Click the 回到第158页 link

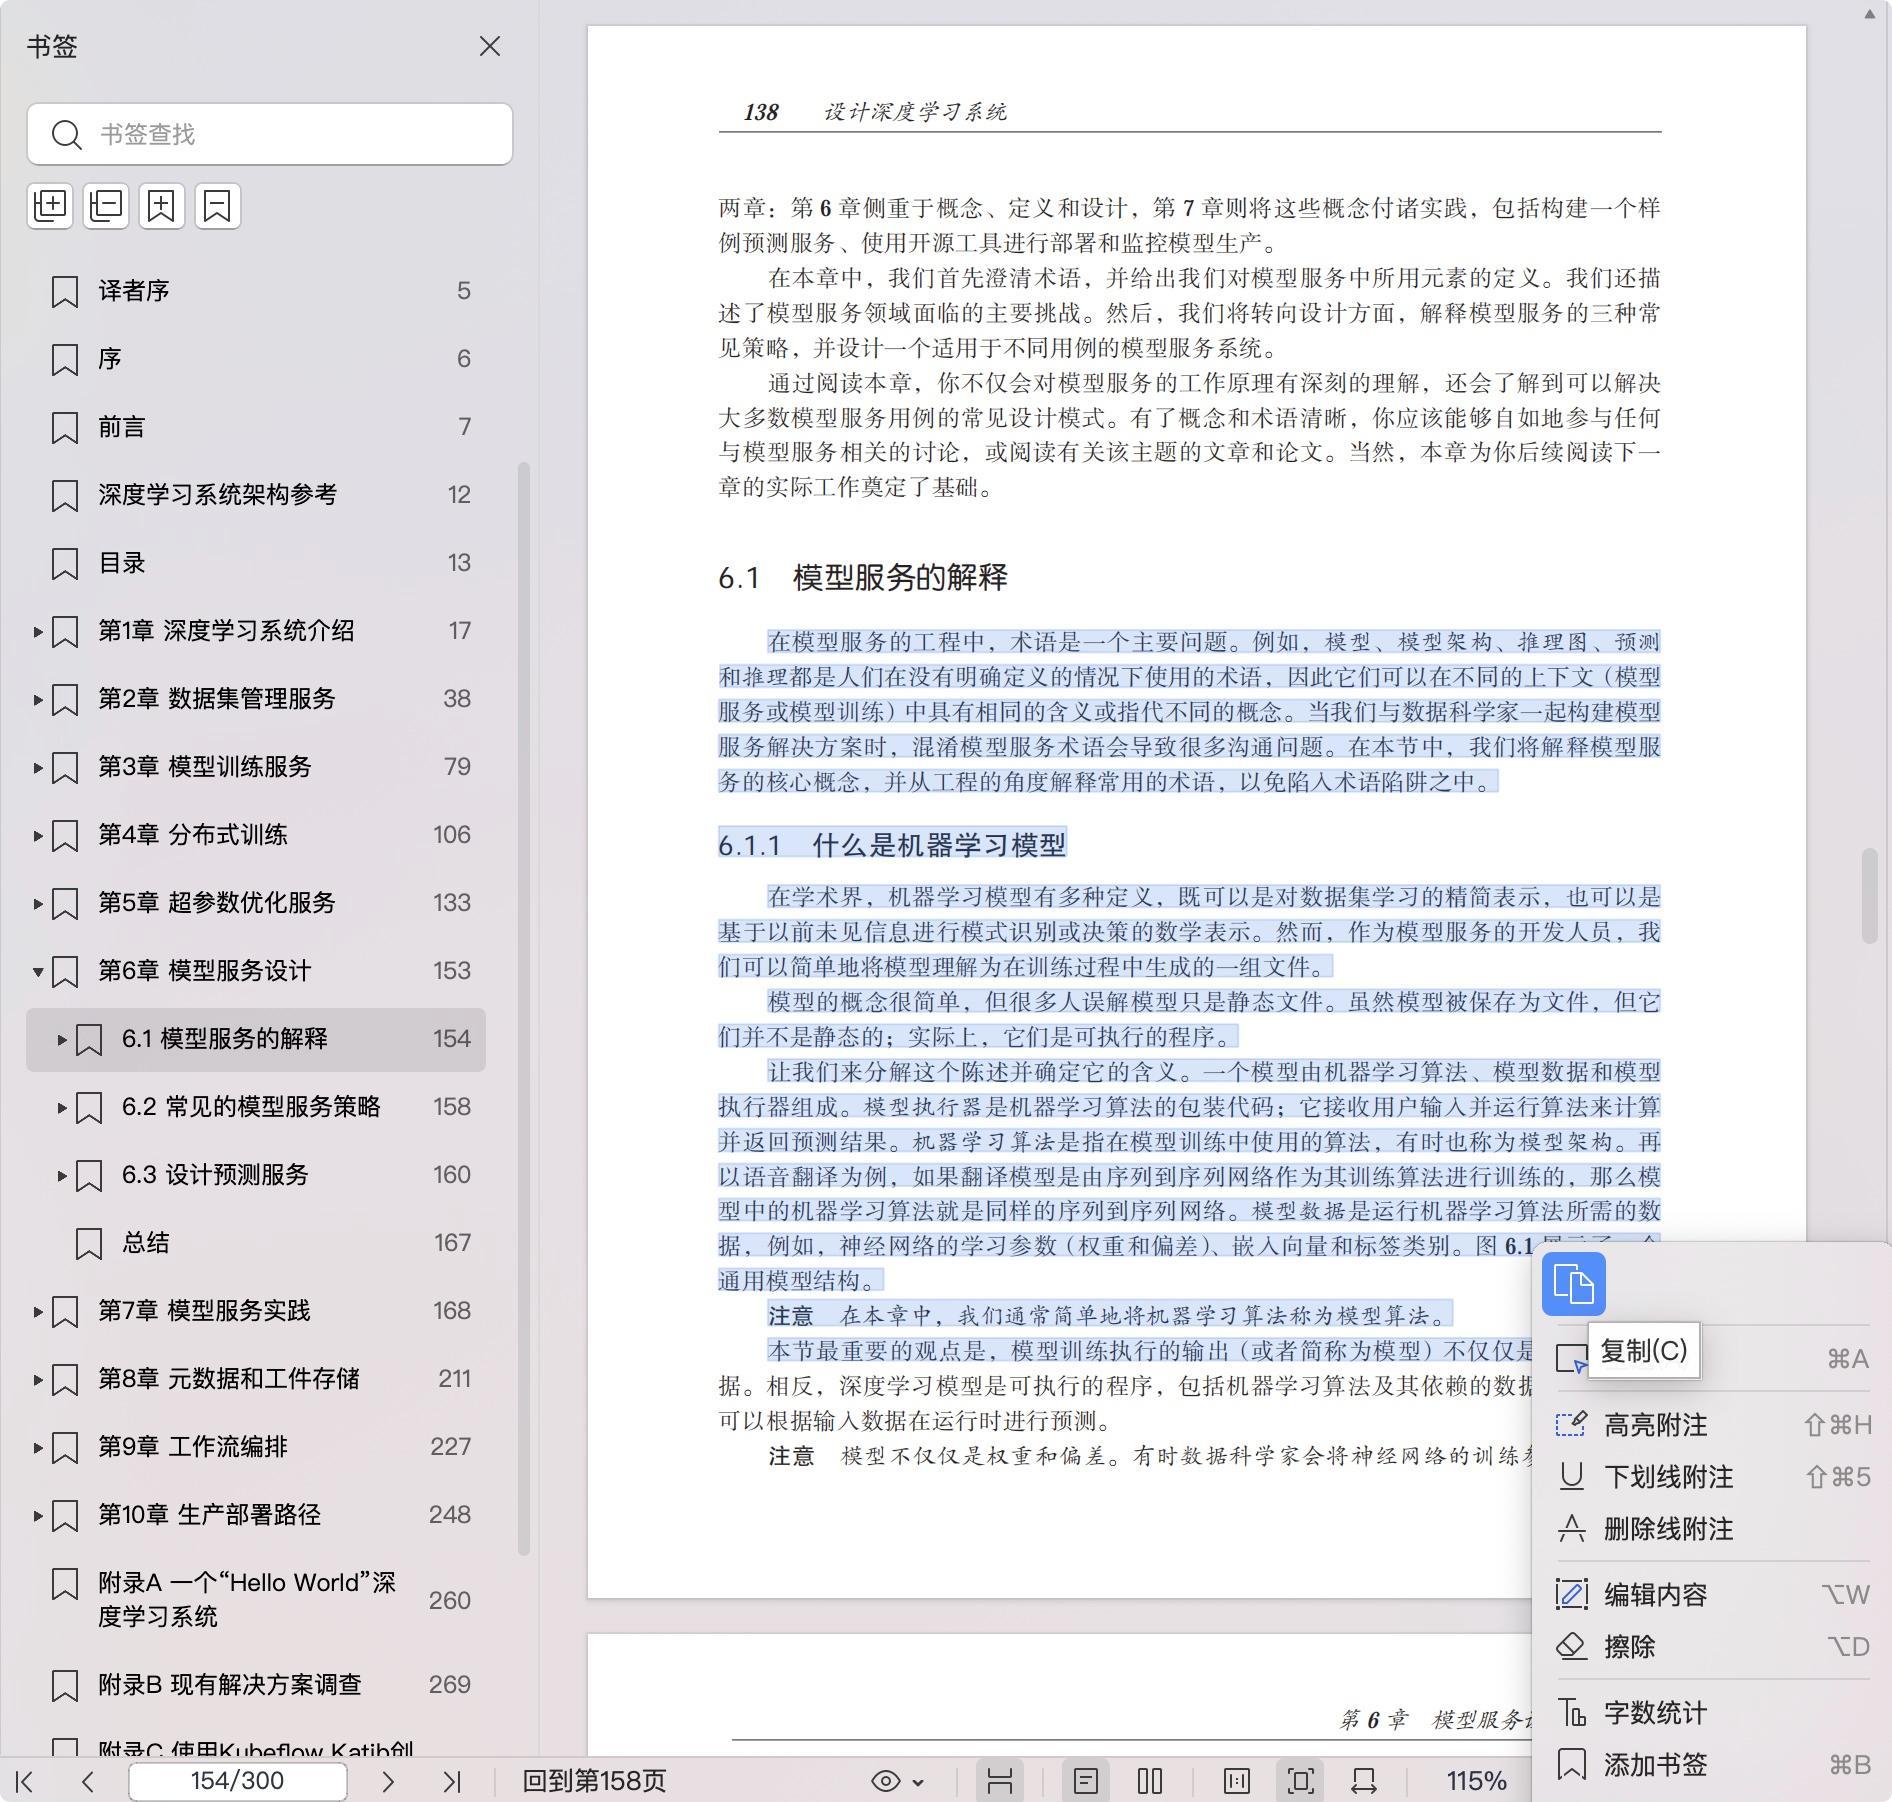pos(594,1781)
